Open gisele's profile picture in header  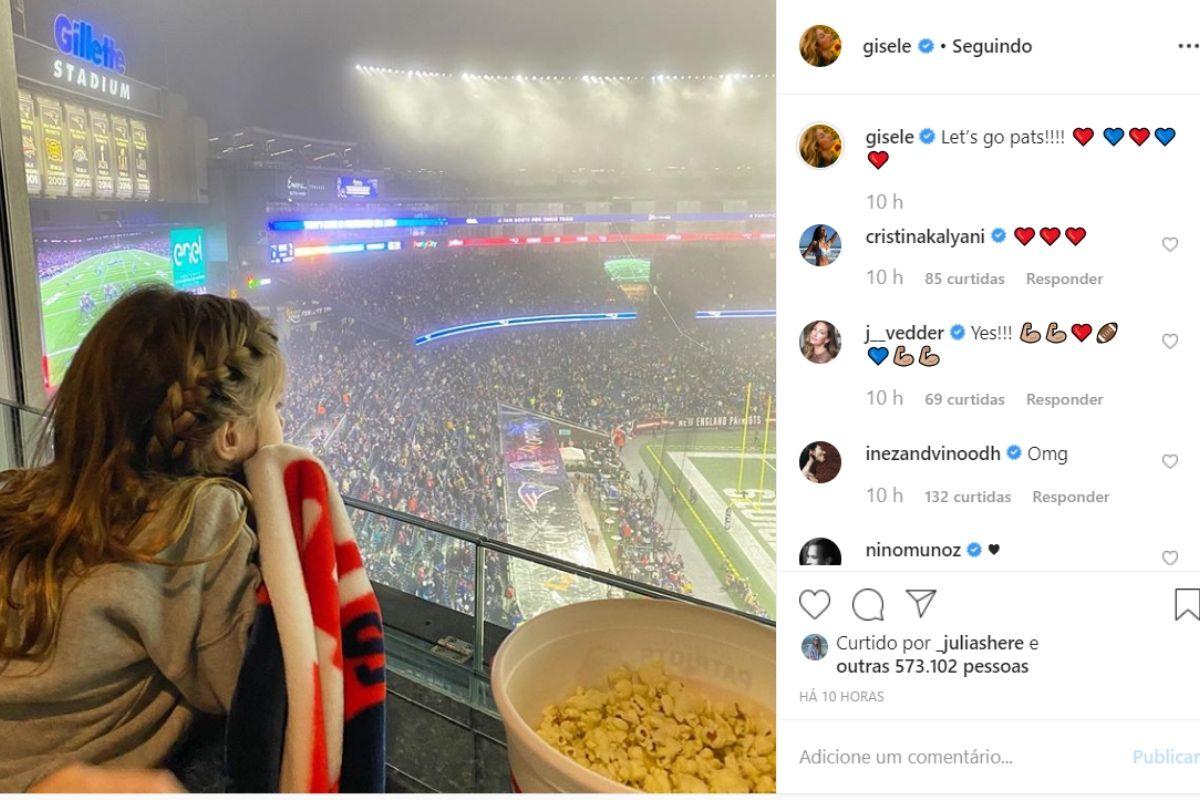pos(820,46)
